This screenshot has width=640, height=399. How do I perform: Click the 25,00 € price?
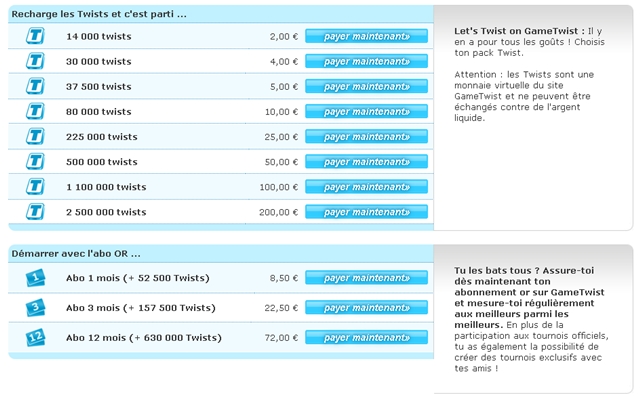coord(281,137)
